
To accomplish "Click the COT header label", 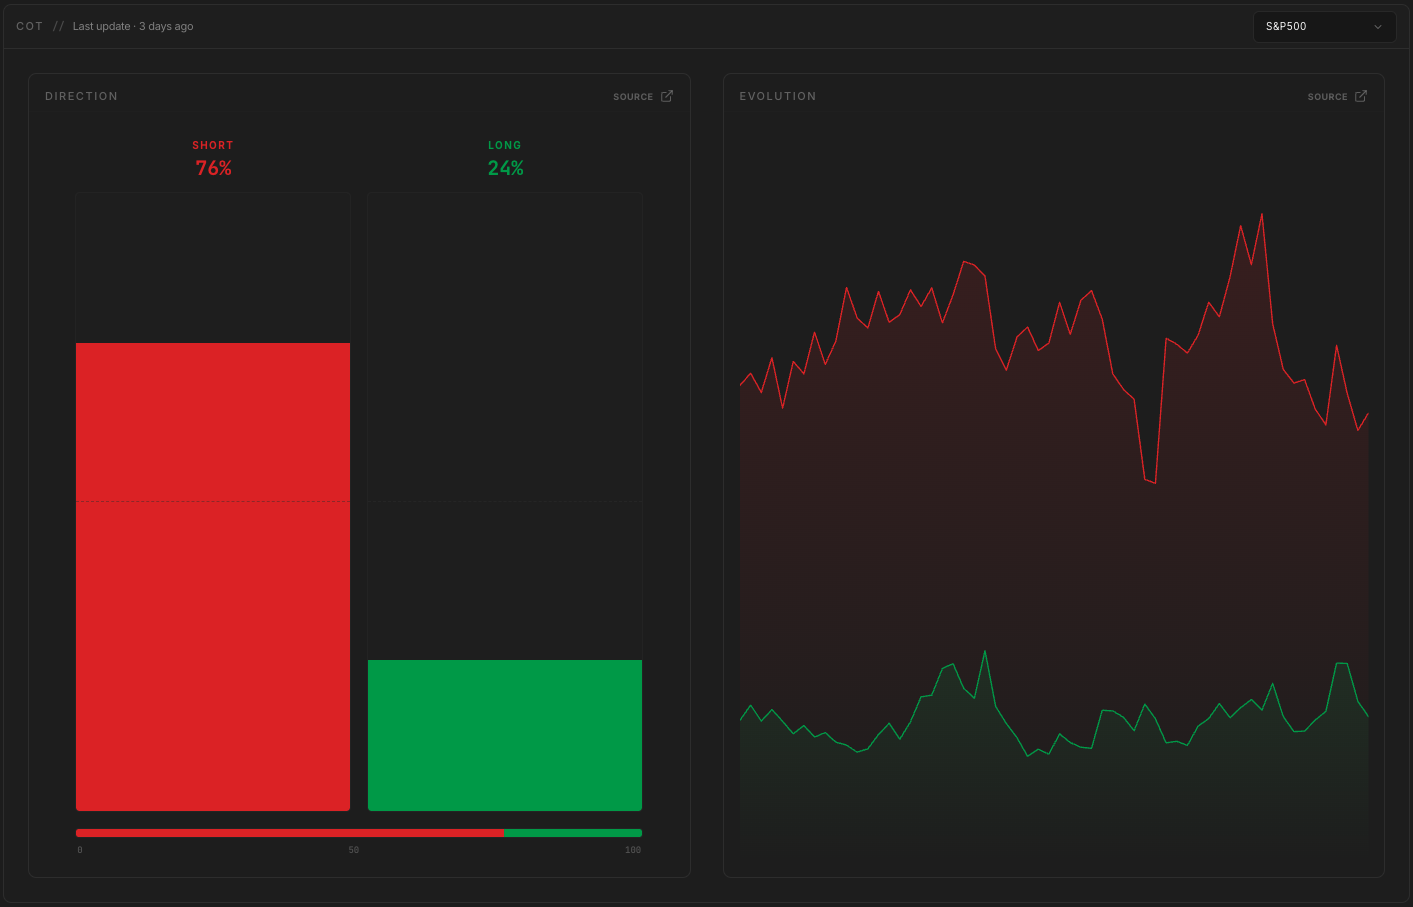I will point(30,26).
